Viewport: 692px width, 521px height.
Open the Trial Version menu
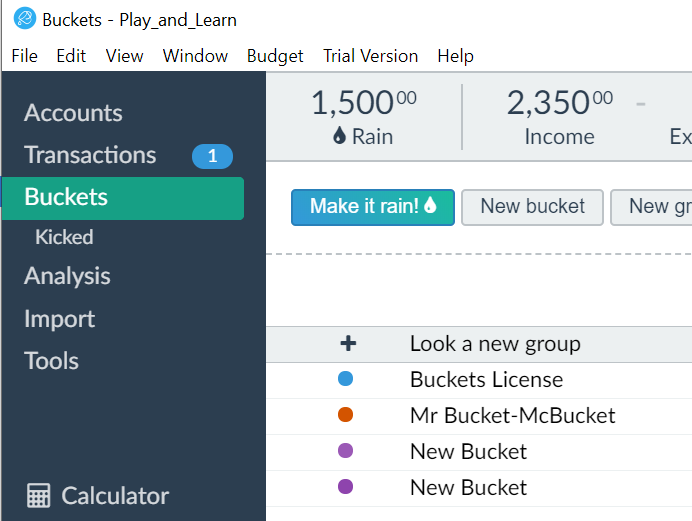click(370, 56)
